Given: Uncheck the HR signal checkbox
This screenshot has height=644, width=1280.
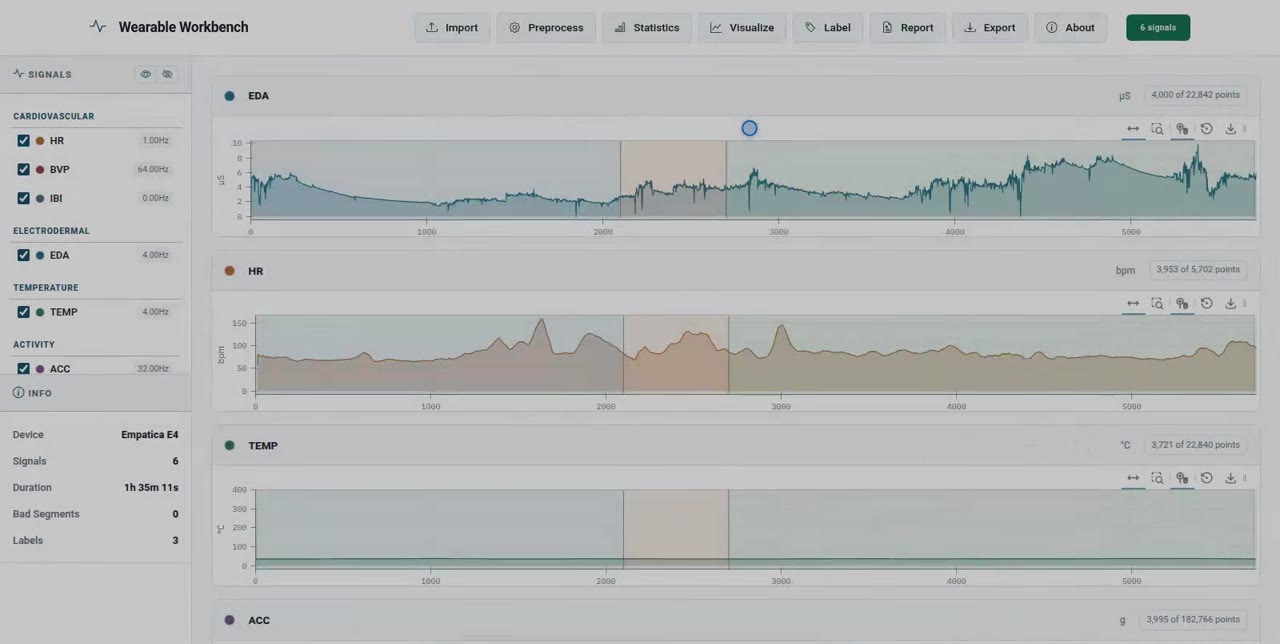Looking at the screenshot, I should [23, 141].
